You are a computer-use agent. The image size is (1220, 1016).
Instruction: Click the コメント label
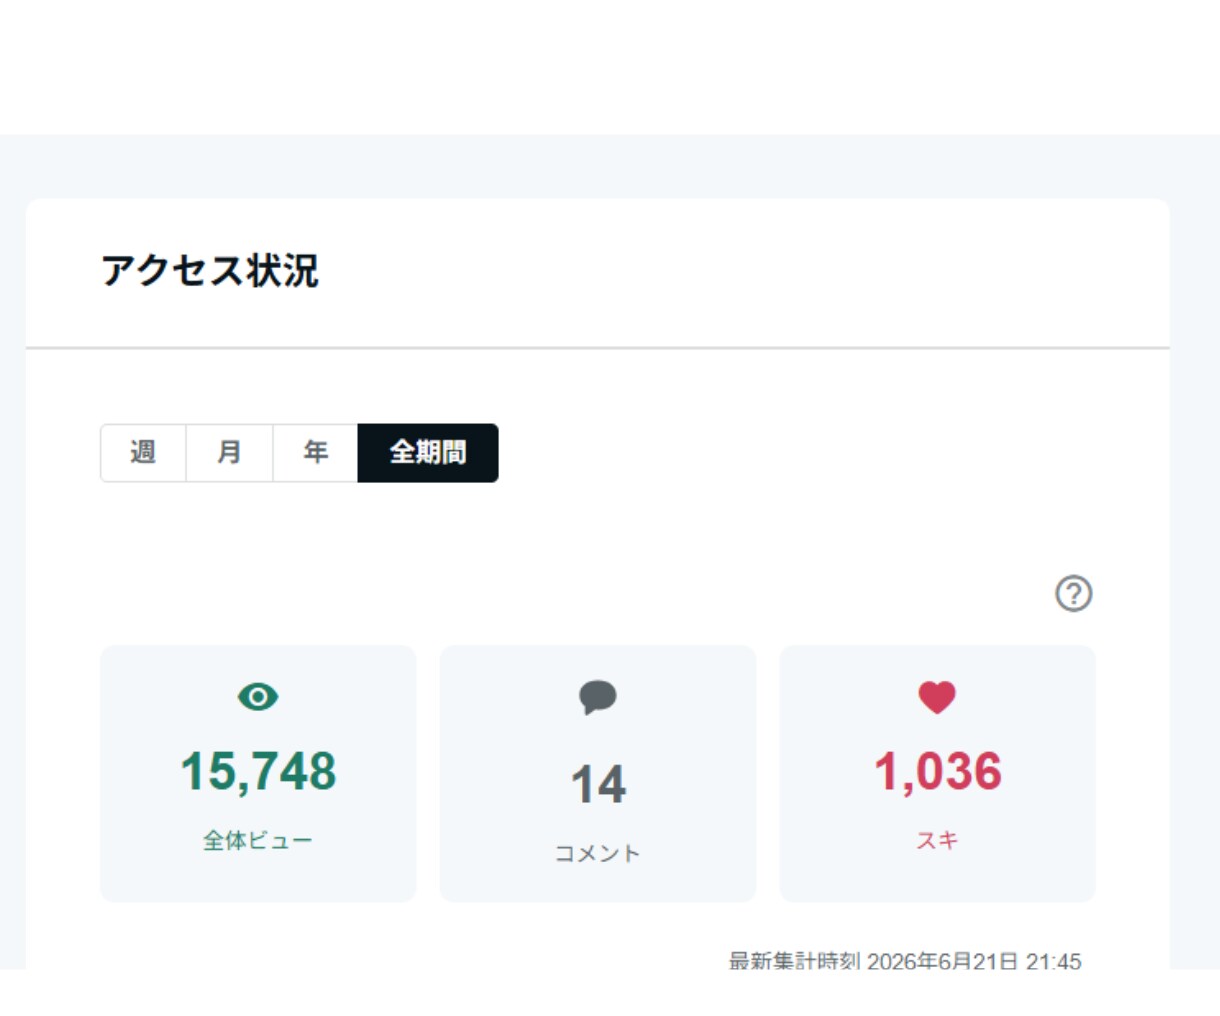tap(598, 853)
